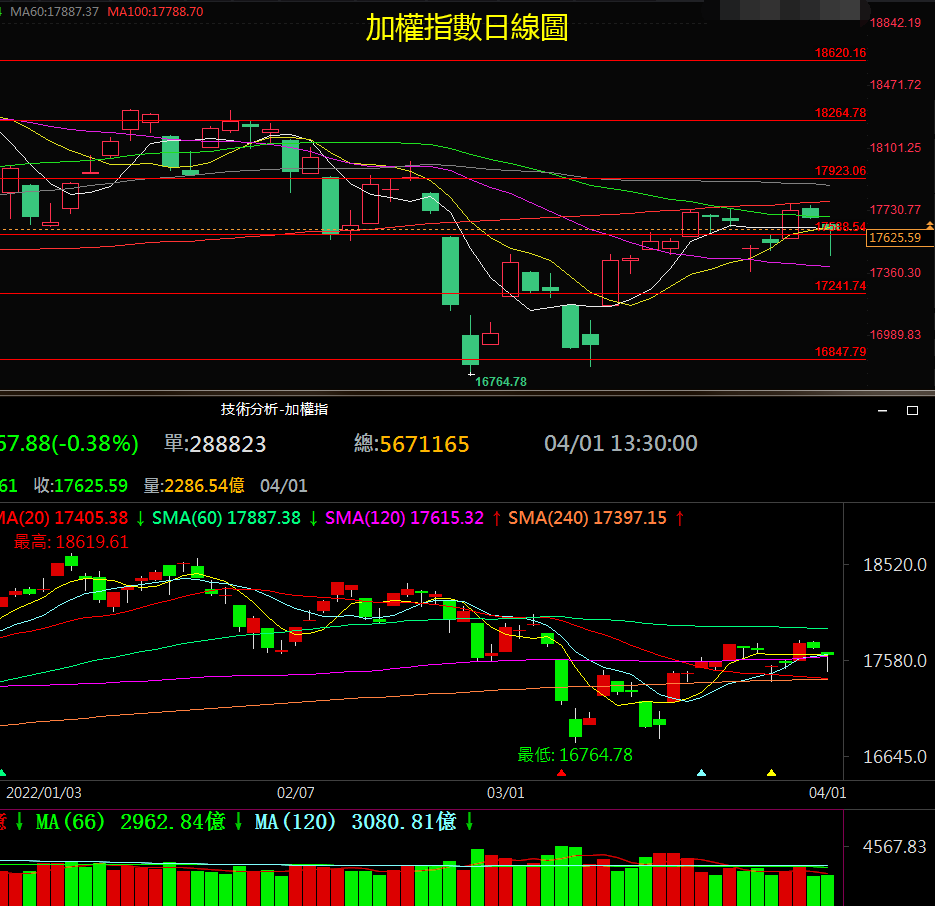Click the SMA(240) 17397.15 indicator label

click(x=587, y=518)
